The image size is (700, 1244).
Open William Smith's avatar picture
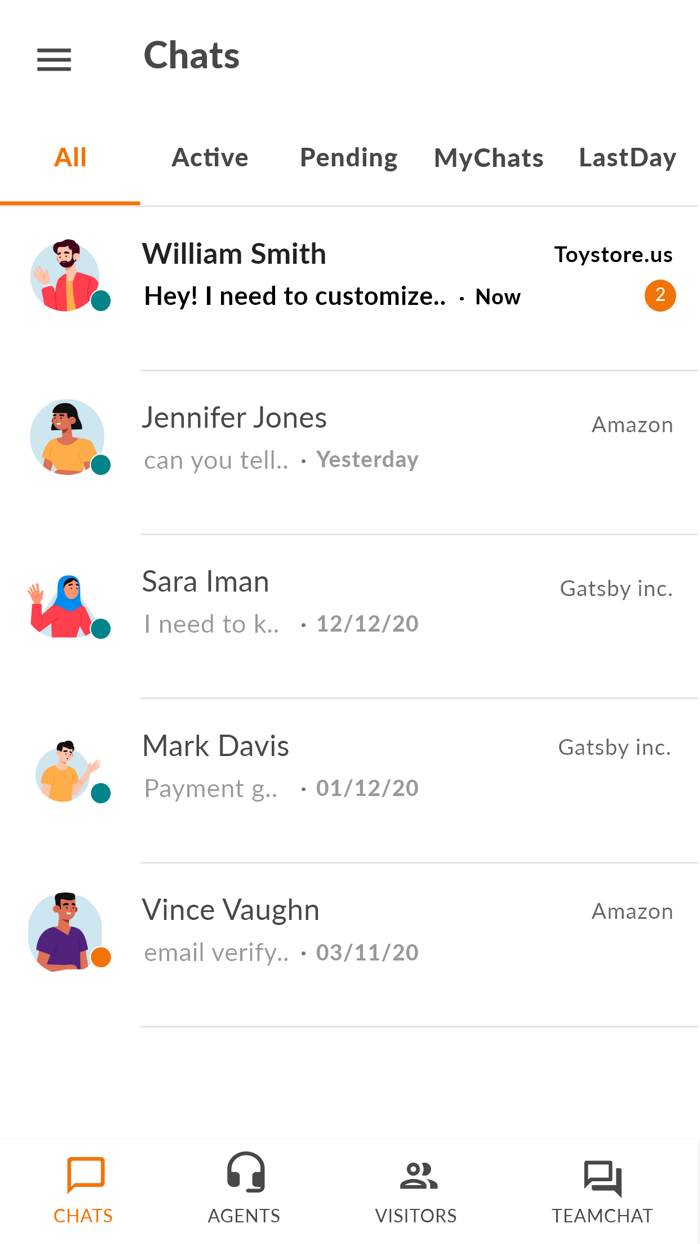[x=68, y=274]
